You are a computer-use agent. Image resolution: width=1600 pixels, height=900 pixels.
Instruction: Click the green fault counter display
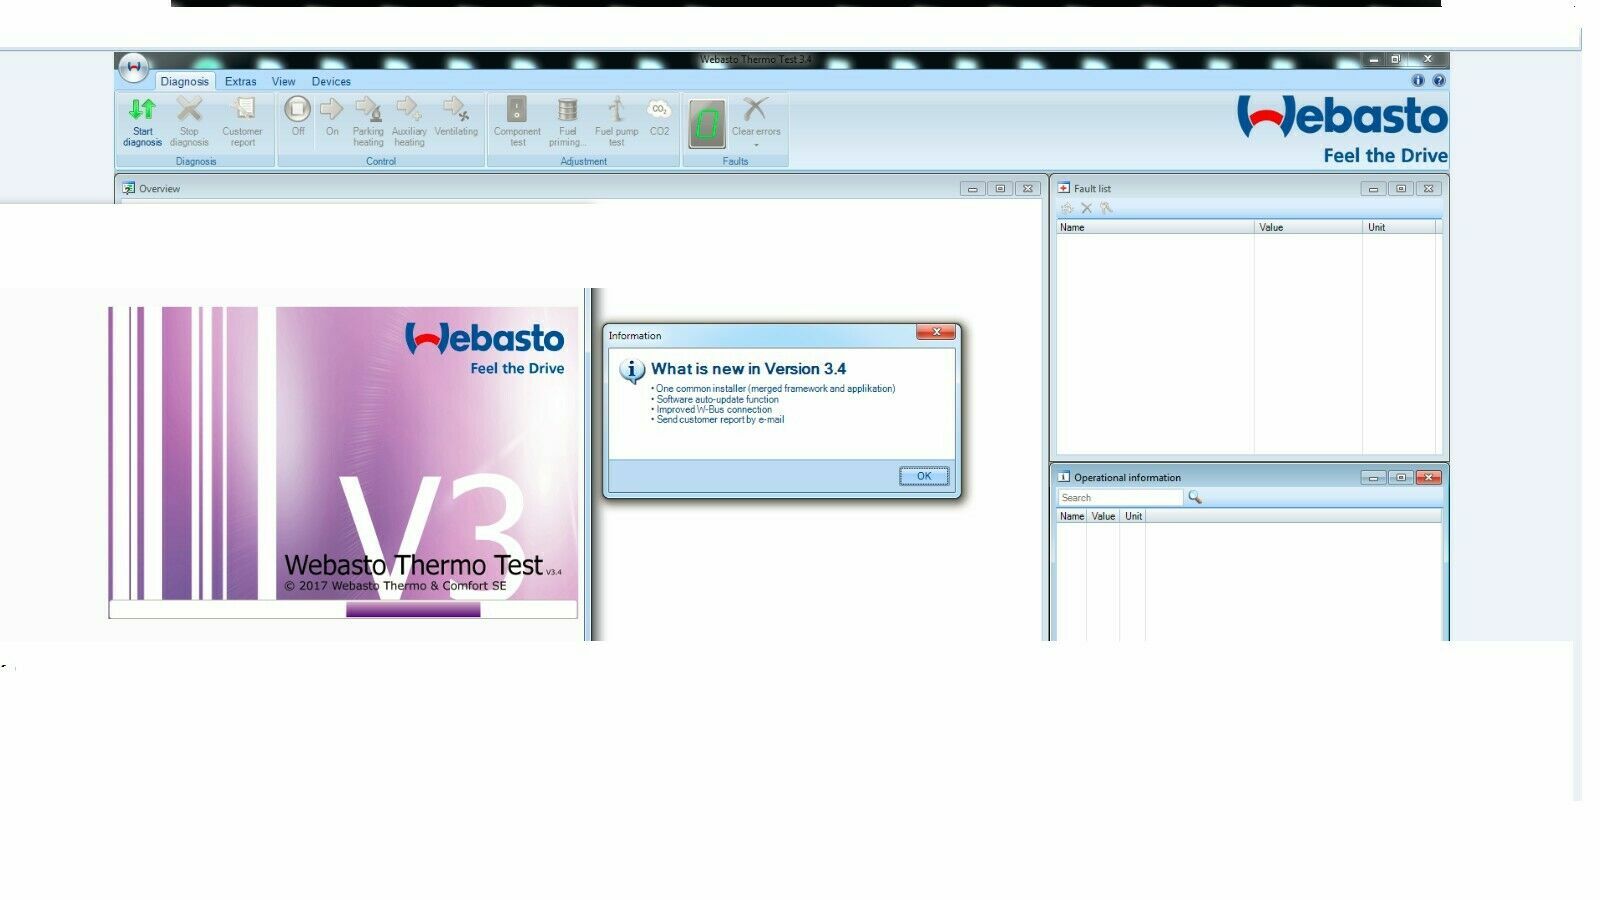pos(707,124)
